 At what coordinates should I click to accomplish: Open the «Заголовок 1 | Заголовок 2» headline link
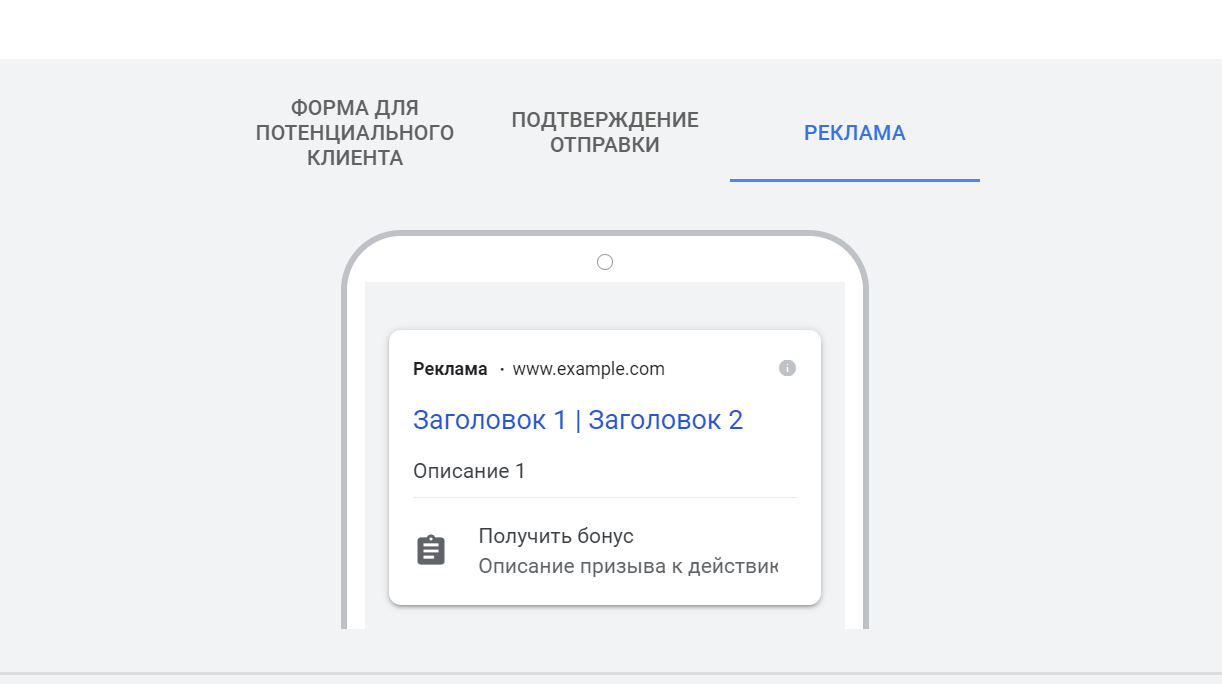[x=578, y=420]
